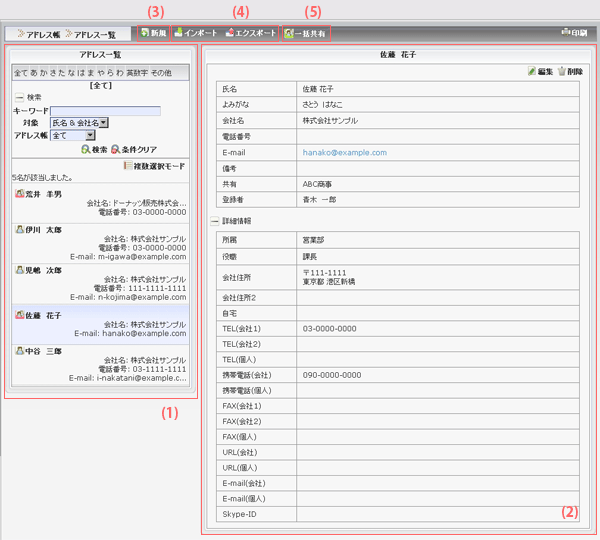This screenshot has height=540, width=600.
Task: Open the エクスポート (Export) function
Action: (251, 33)
